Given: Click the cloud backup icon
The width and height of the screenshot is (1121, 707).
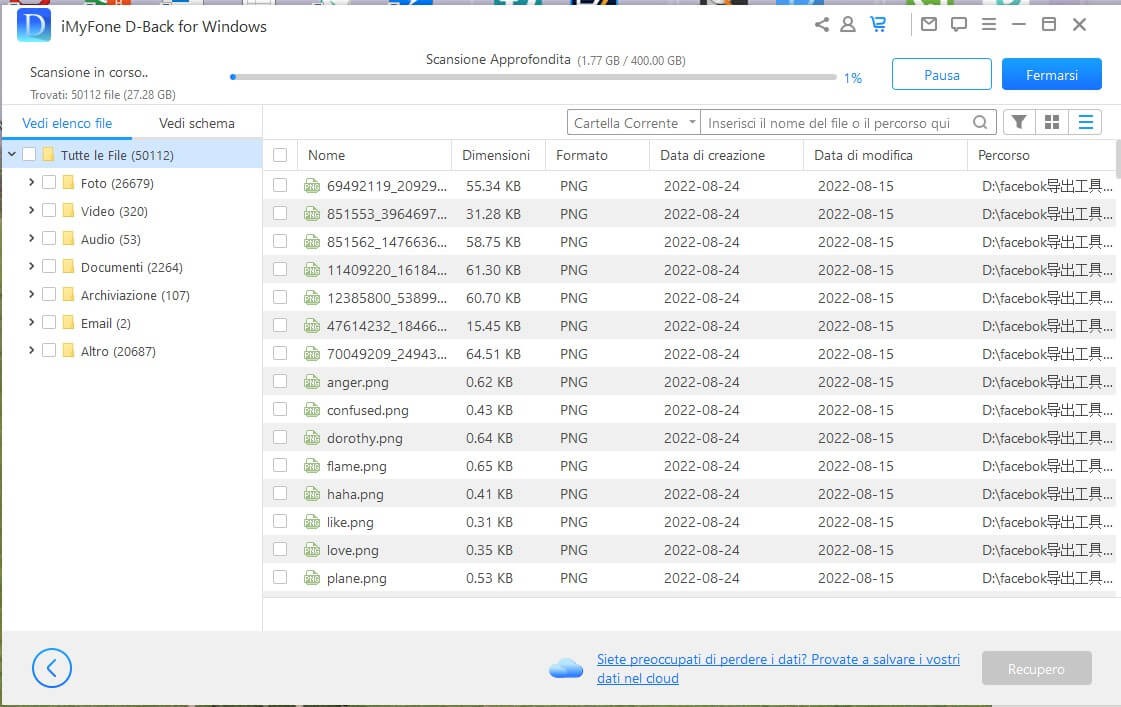Looking at the screenshot, I should (566, 668).
